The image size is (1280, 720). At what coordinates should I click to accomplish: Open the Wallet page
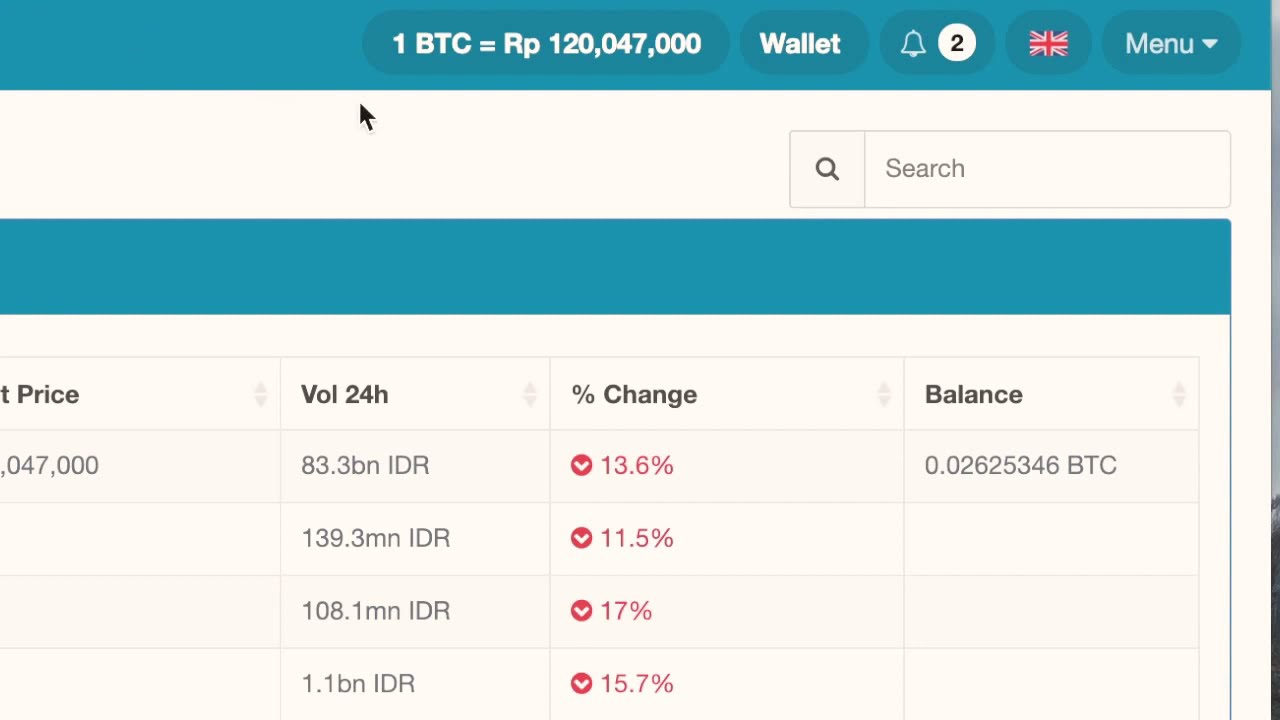800,44
